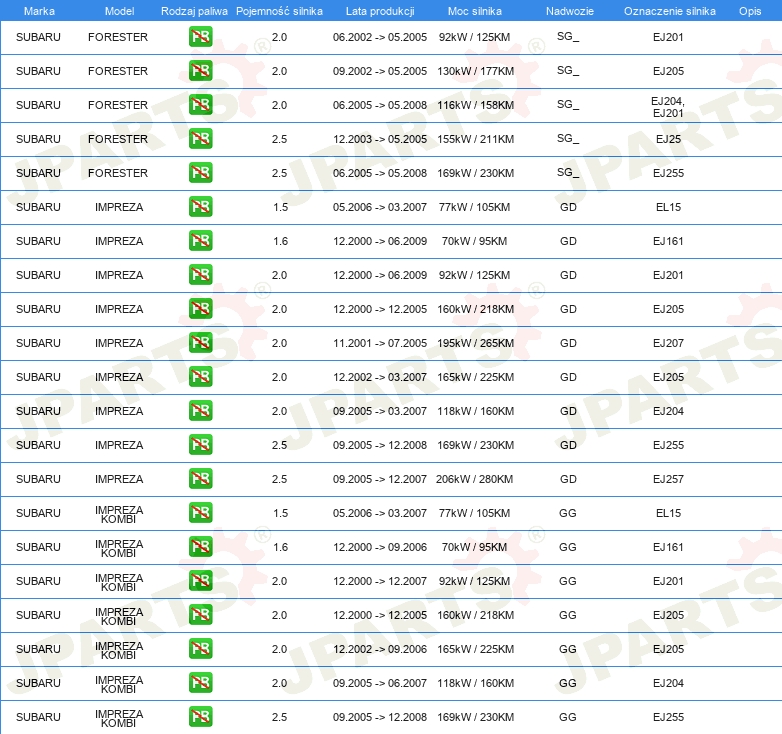Click the fuel icon for the Impreza EJ207 row
Viewport: 782px width, 734px height.
click(x=200, y=343)
